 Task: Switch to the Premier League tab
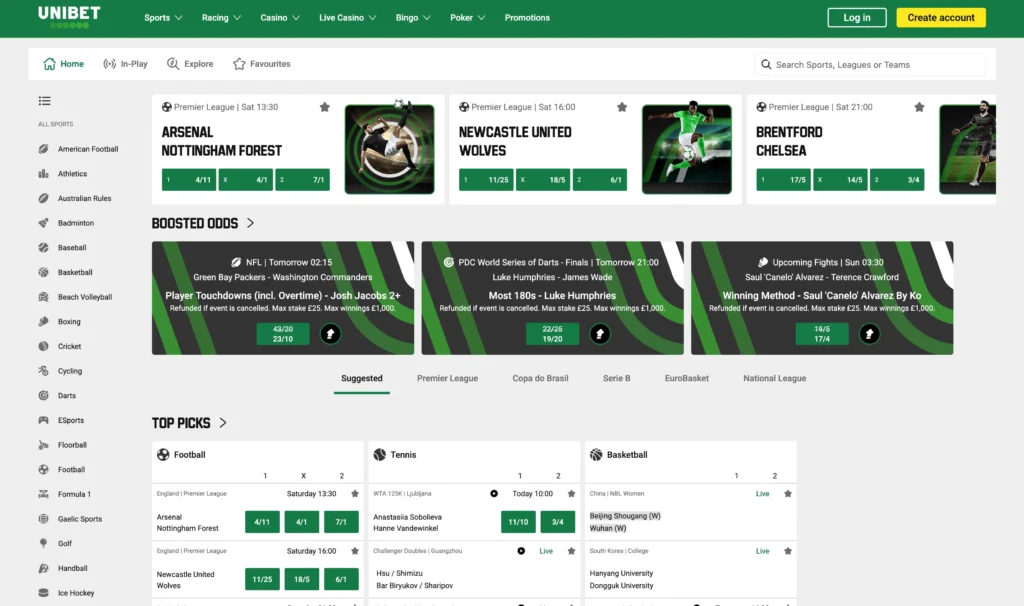[x=447, y=379]
